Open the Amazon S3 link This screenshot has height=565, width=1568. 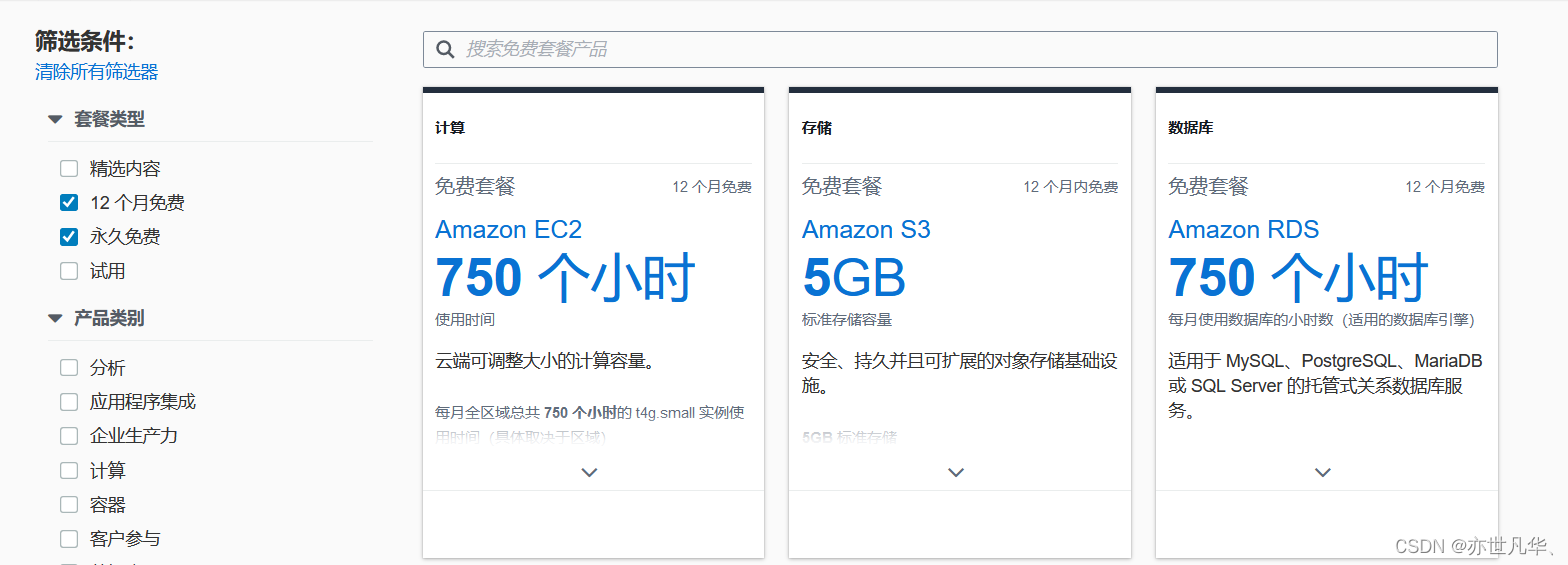pyautogui.click(x=866, y=229)
